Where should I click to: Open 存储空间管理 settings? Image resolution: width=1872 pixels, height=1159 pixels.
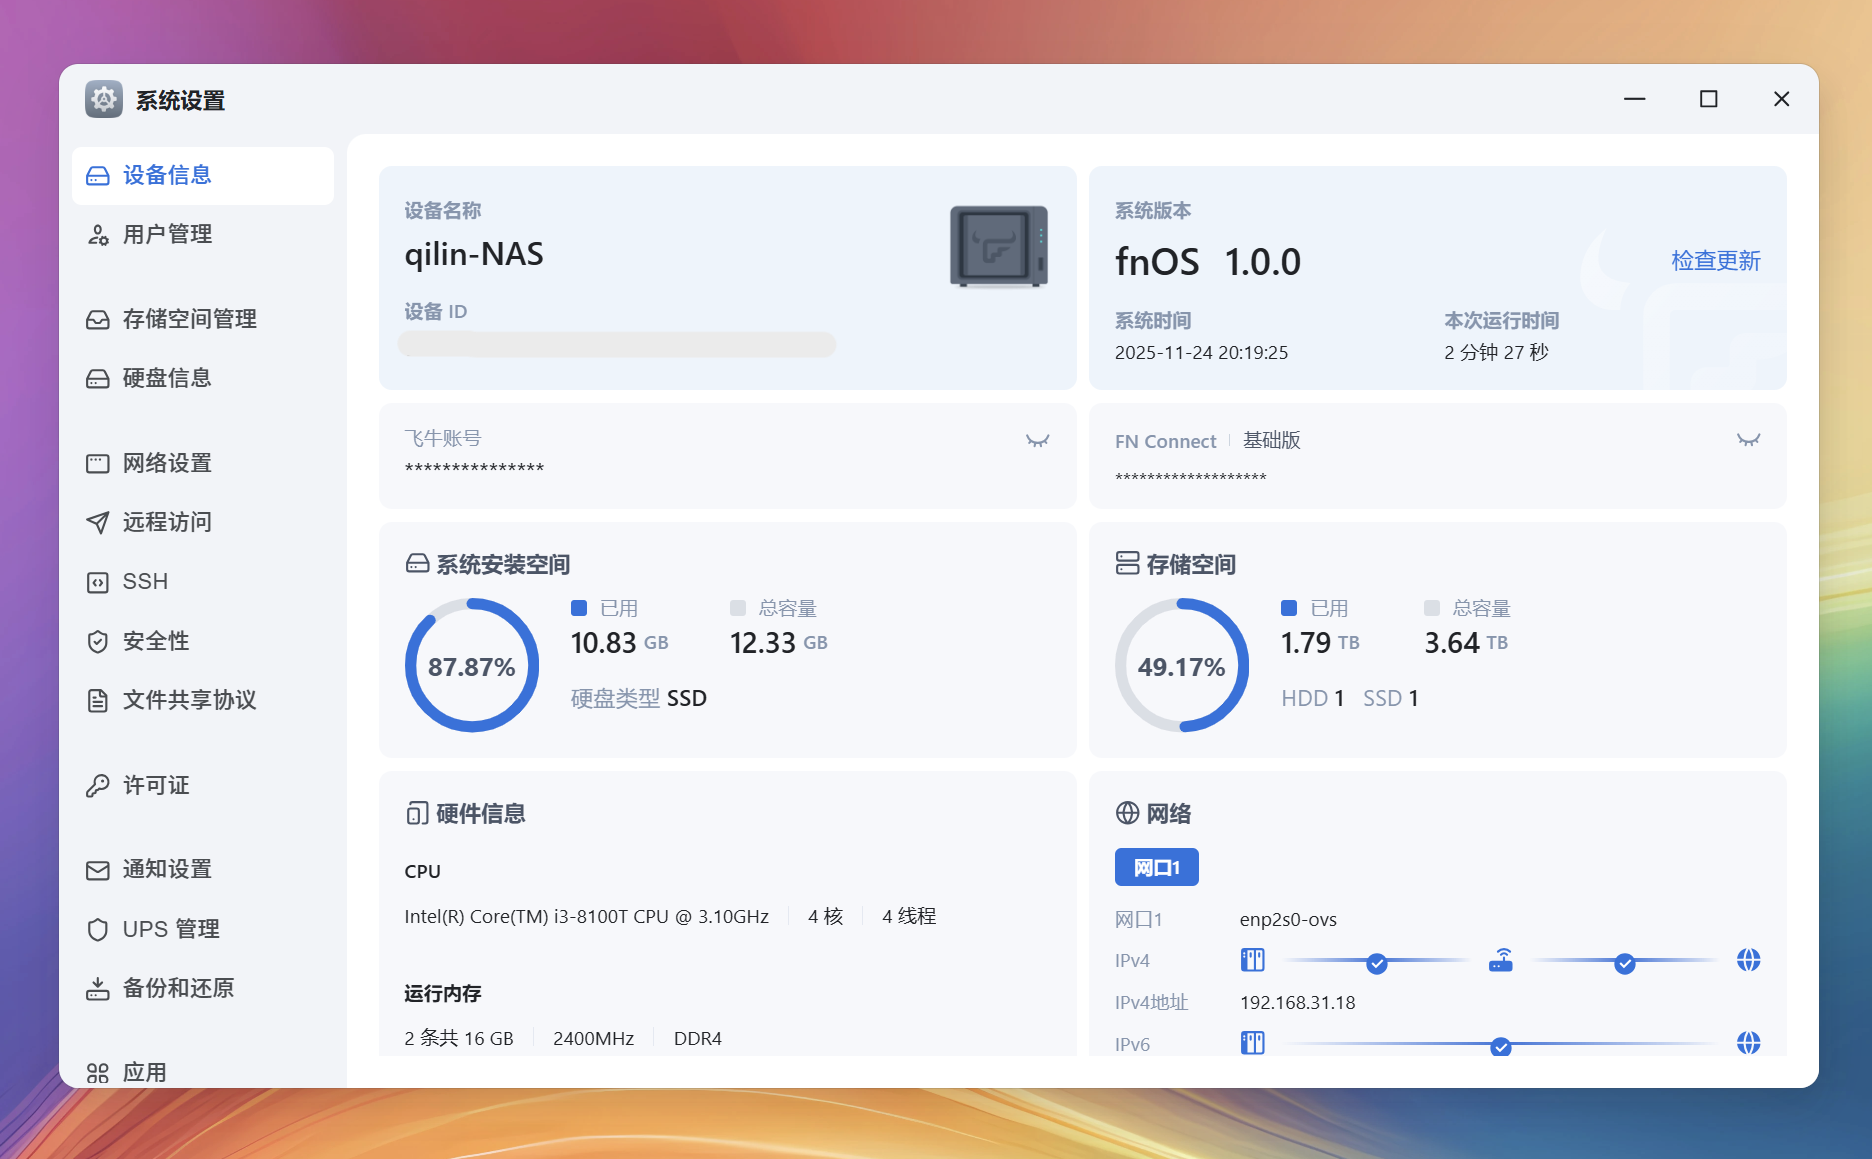(x=203, y=320)
